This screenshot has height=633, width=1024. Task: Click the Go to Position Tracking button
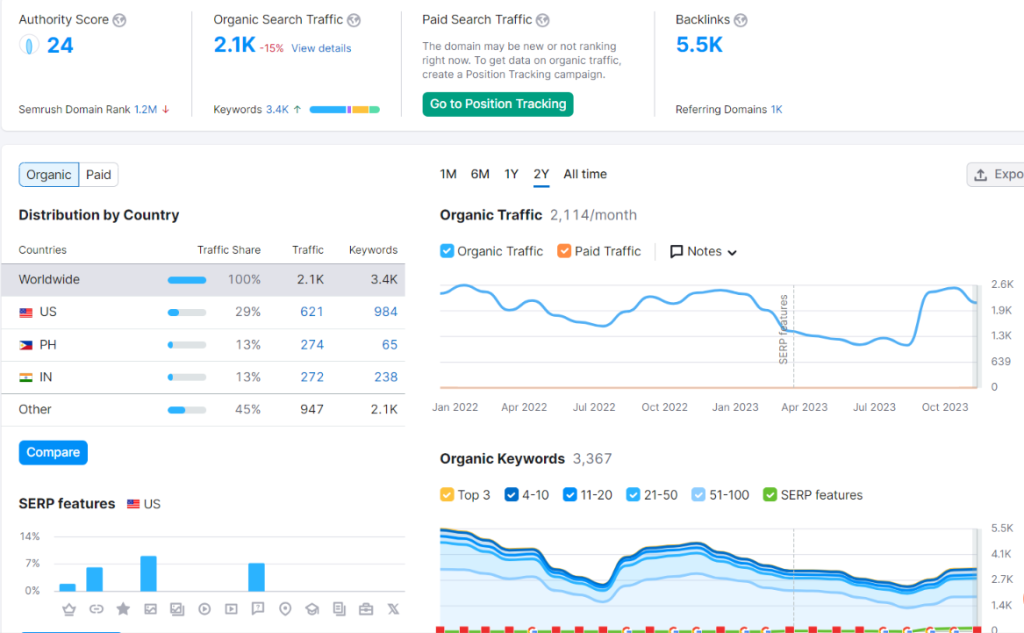point(497,103)
